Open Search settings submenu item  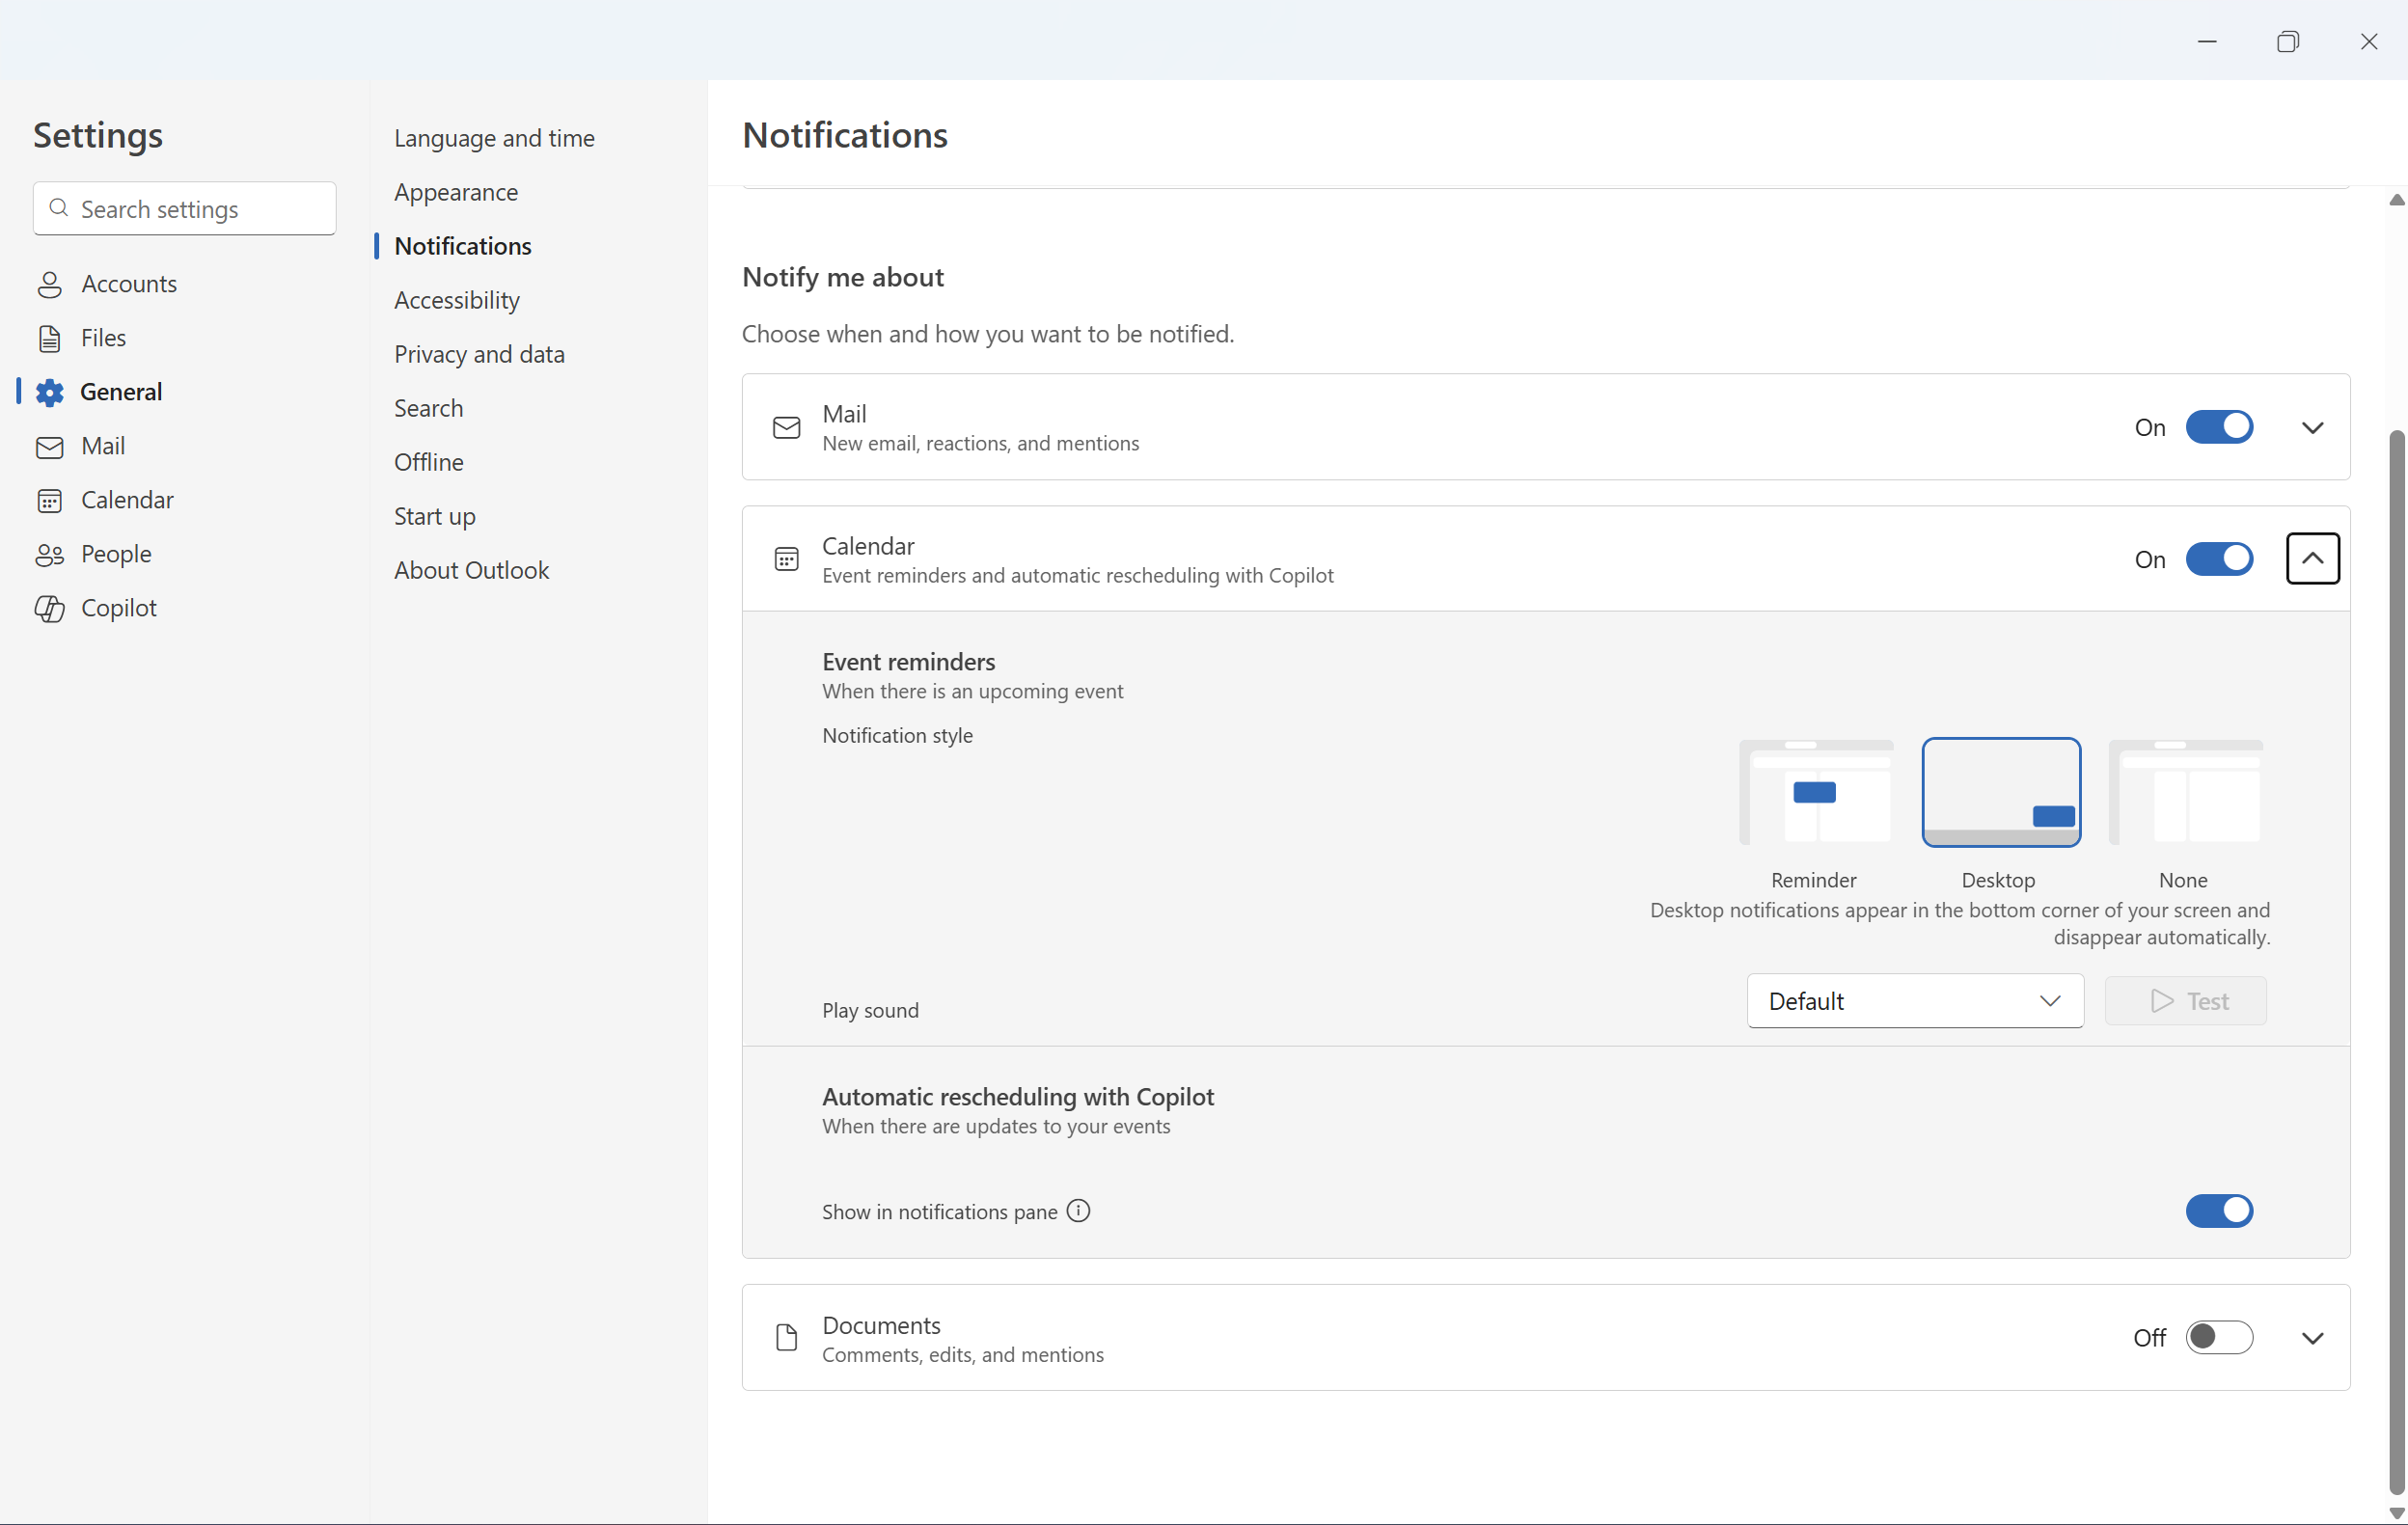click(x=428, y=408)
